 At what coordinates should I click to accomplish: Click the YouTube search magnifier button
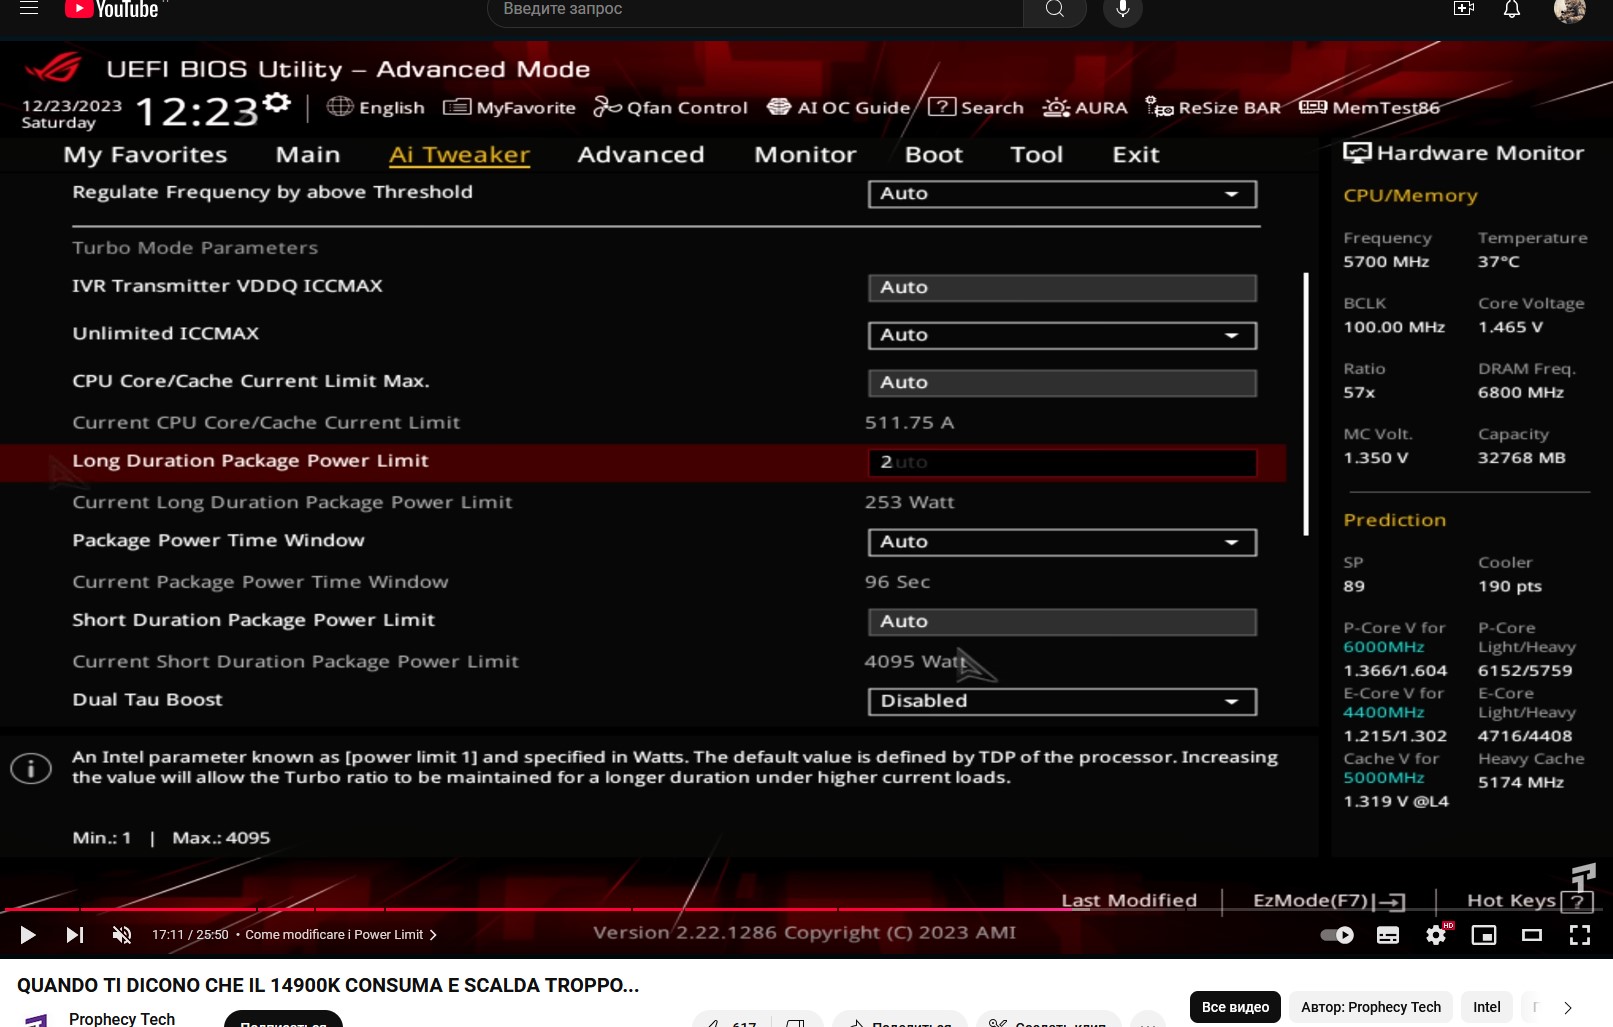point(1054,10)
